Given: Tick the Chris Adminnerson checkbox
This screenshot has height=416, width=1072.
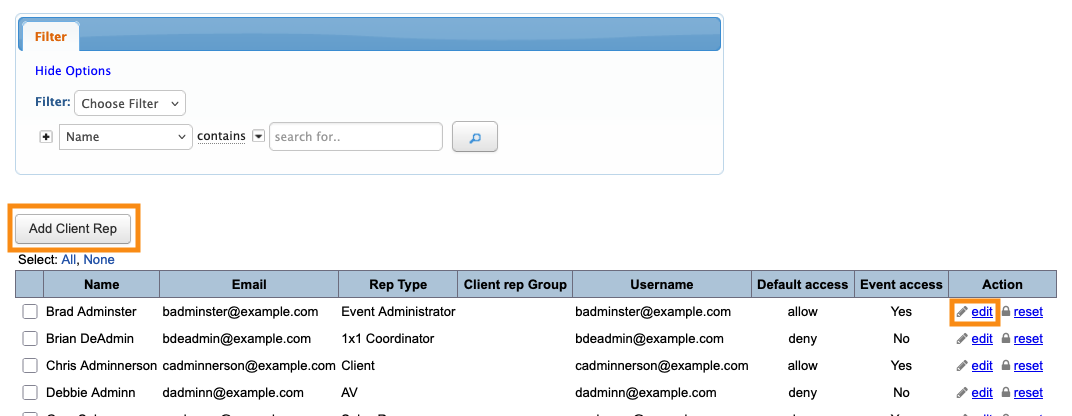Looking at the screenshot, I should point(30,366).
